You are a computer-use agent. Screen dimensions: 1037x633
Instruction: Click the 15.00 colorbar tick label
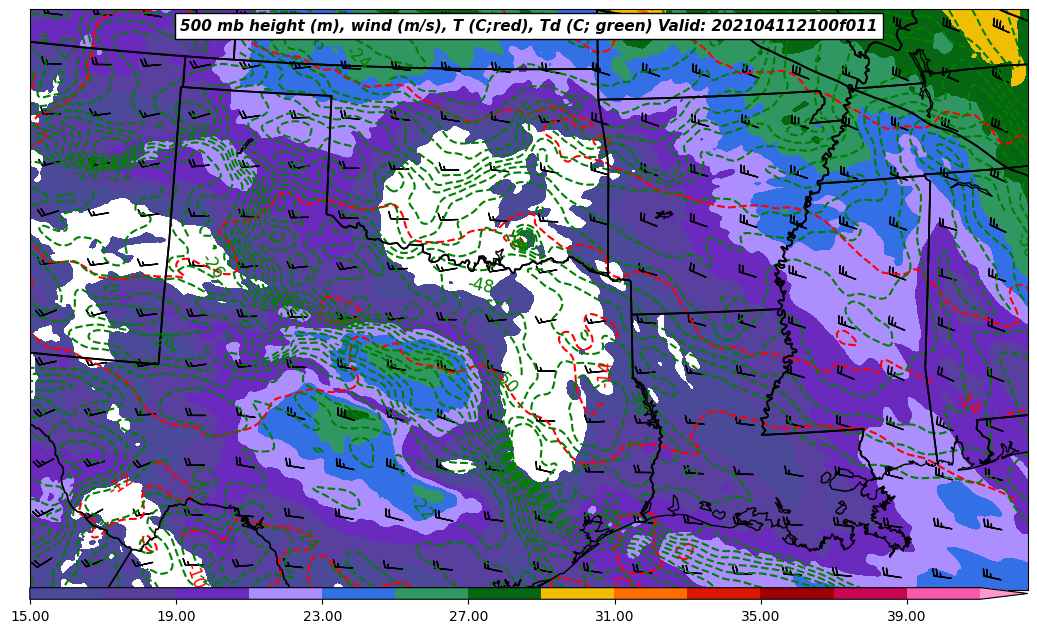[x=30, y=616]
